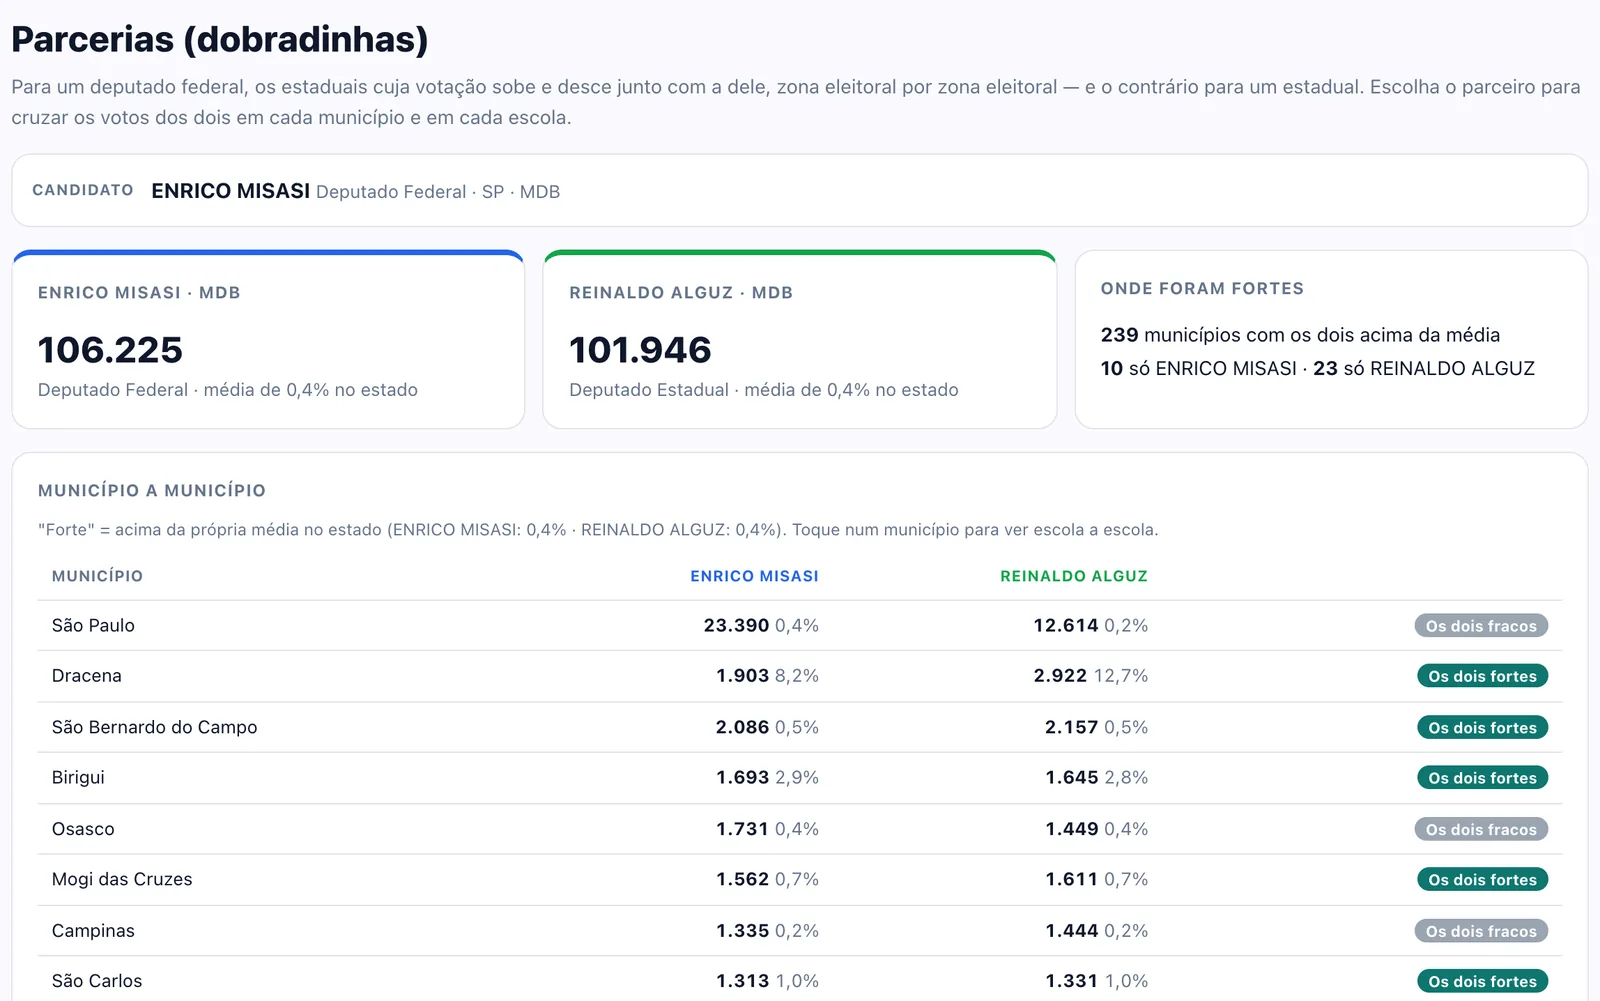
Task: Click 'Os dois fracos' badge for São Paulo
Action: pyautogui.click(x=1481, y=626)
